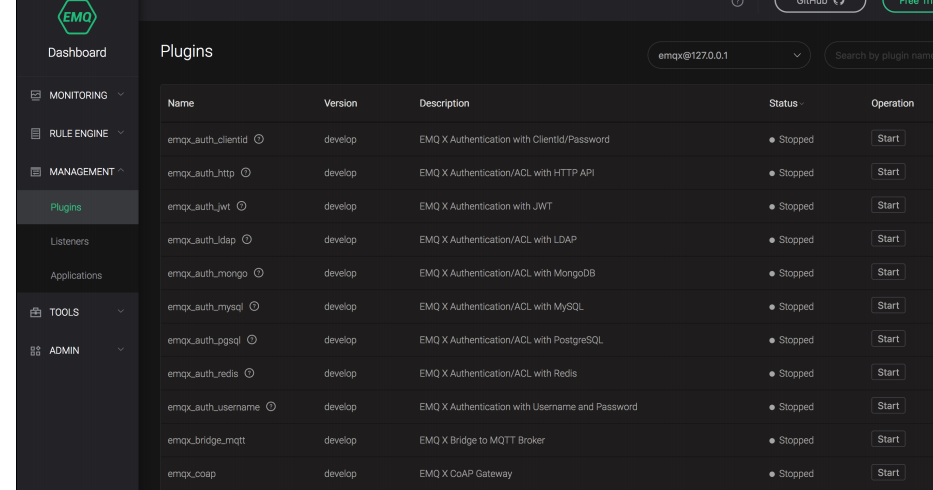Collapse the MANAGEMENT menu chevron
Viewport: 933px width, 490px height.
tap(121, 170)
